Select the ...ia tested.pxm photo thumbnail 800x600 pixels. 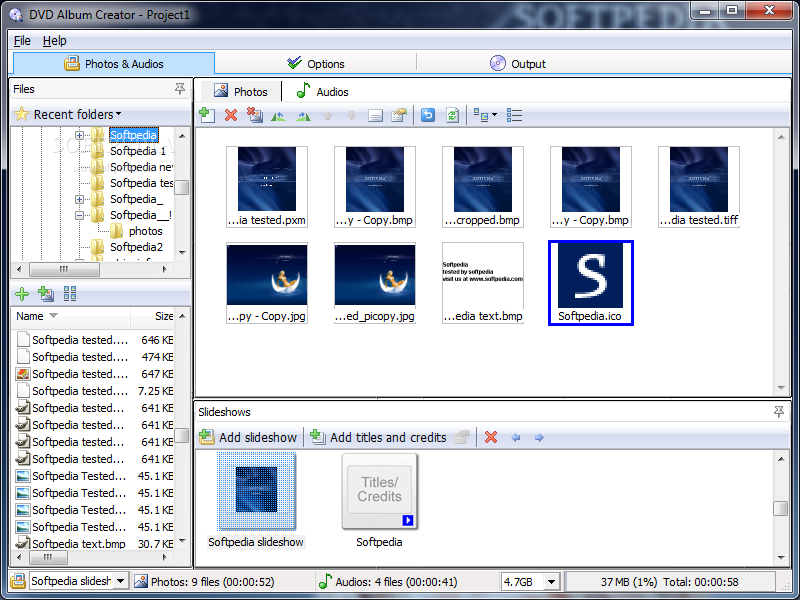[267, 186]
